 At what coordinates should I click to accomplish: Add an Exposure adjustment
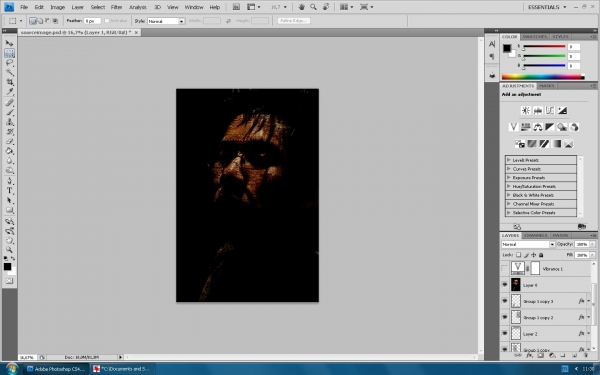[x=562, y=111]
